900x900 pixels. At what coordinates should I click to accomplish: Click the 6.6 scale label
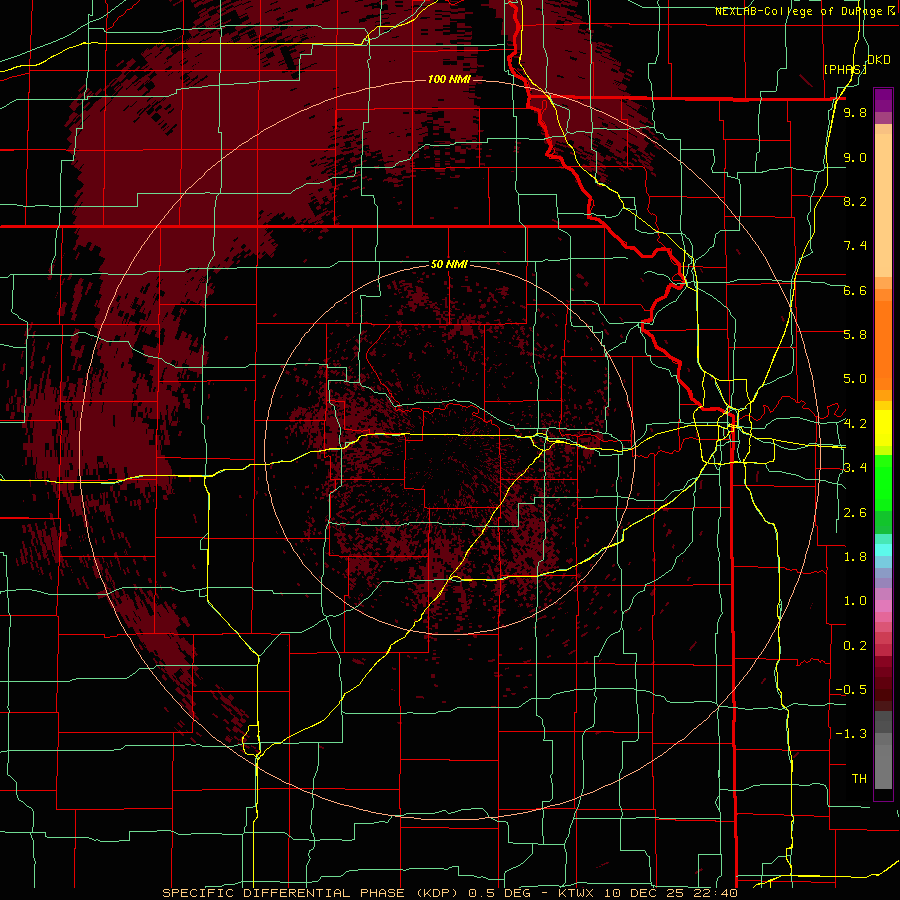[x=855, y=290]
